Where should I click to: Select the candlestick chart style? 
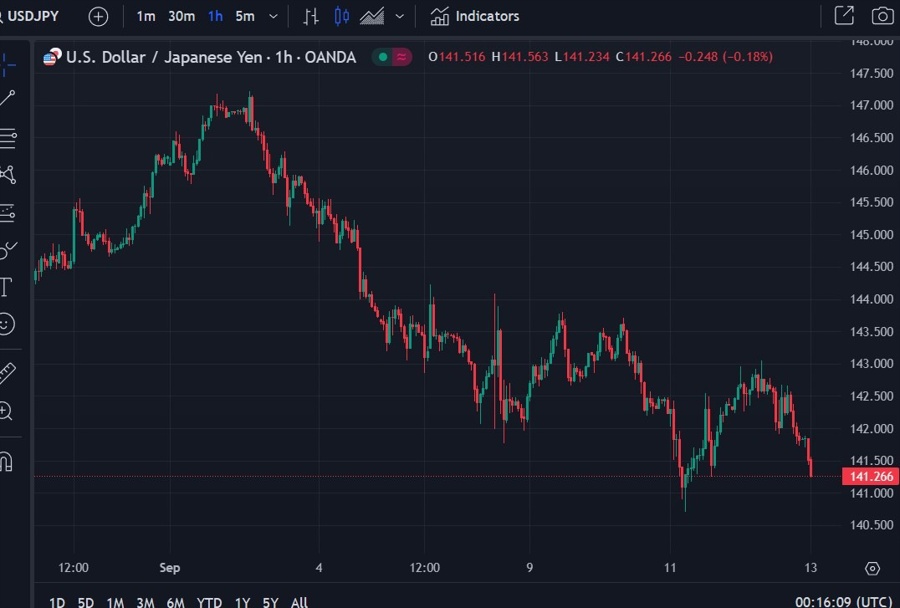342,16
